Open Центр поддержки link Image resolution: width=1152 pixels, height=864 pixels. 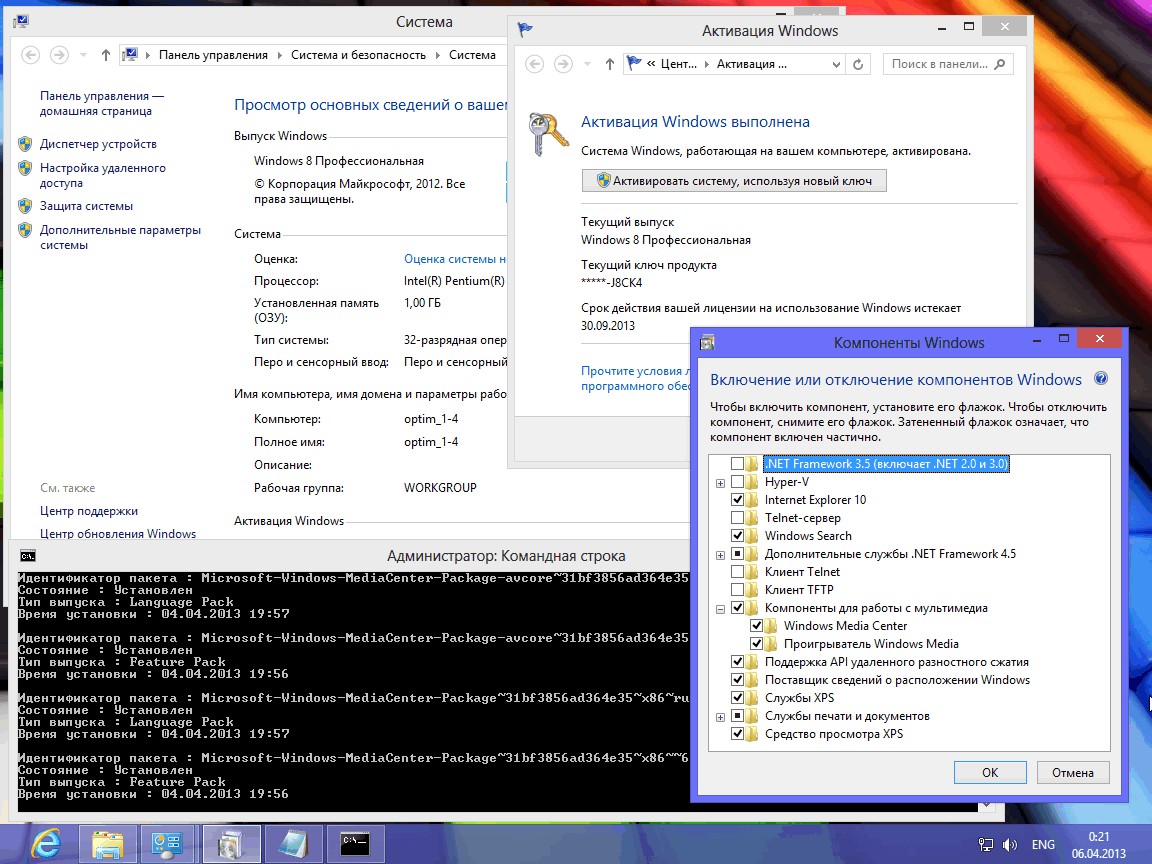[x=88, y=511]
